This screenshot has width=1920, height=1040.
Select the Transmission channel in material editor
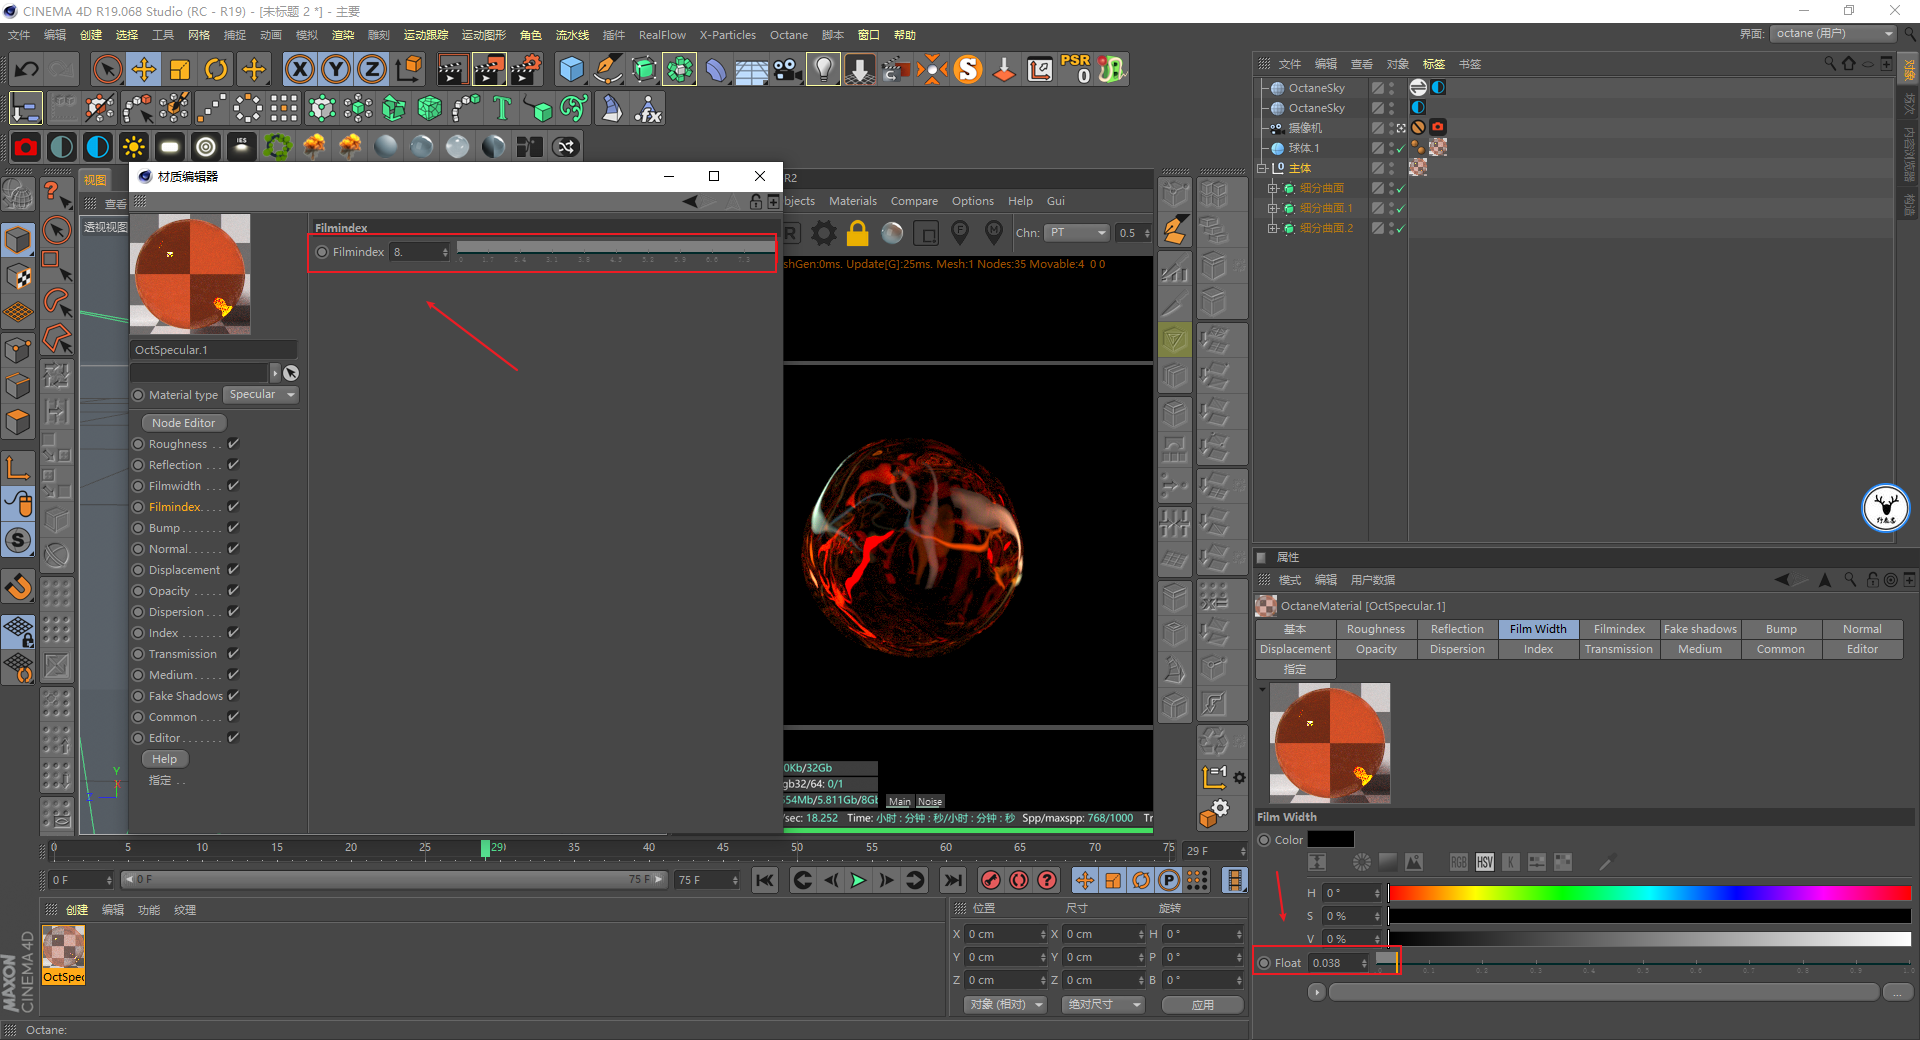click(x=183, y=654)
